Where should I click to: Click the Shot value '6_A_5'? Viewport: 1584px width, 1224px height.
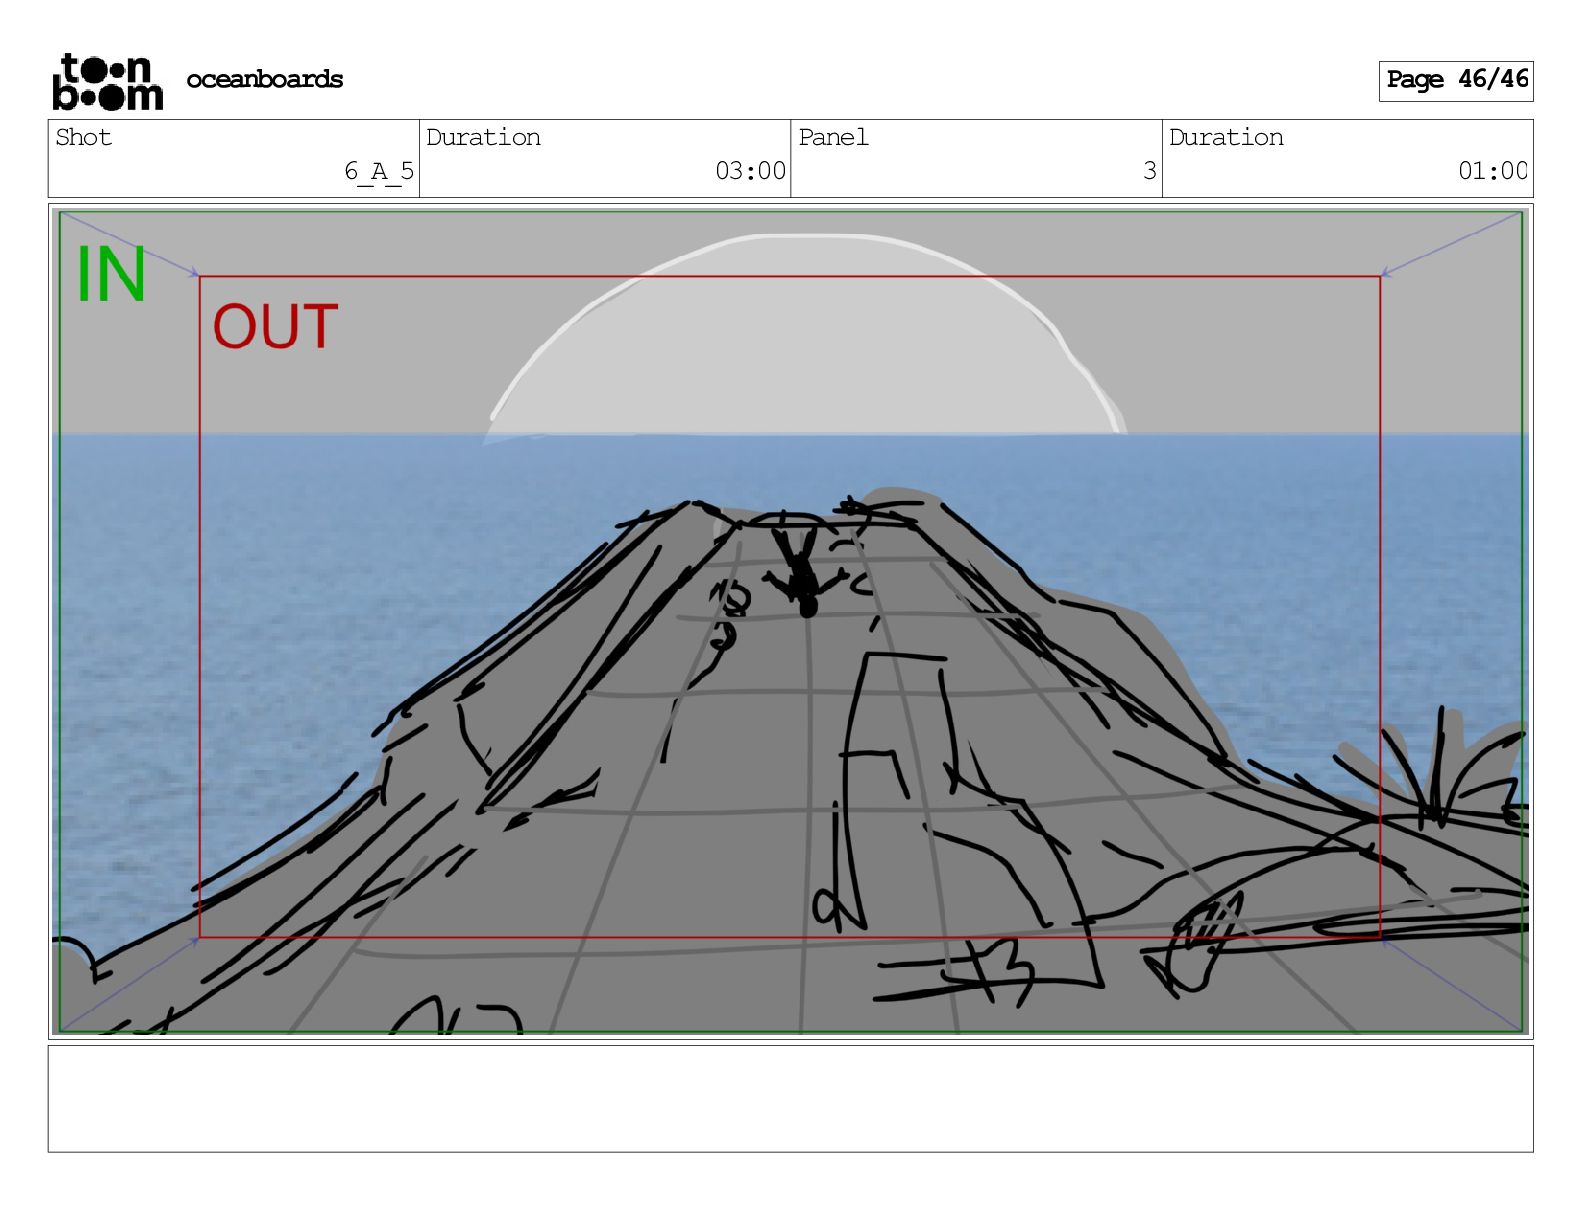[x=379, y=171]
